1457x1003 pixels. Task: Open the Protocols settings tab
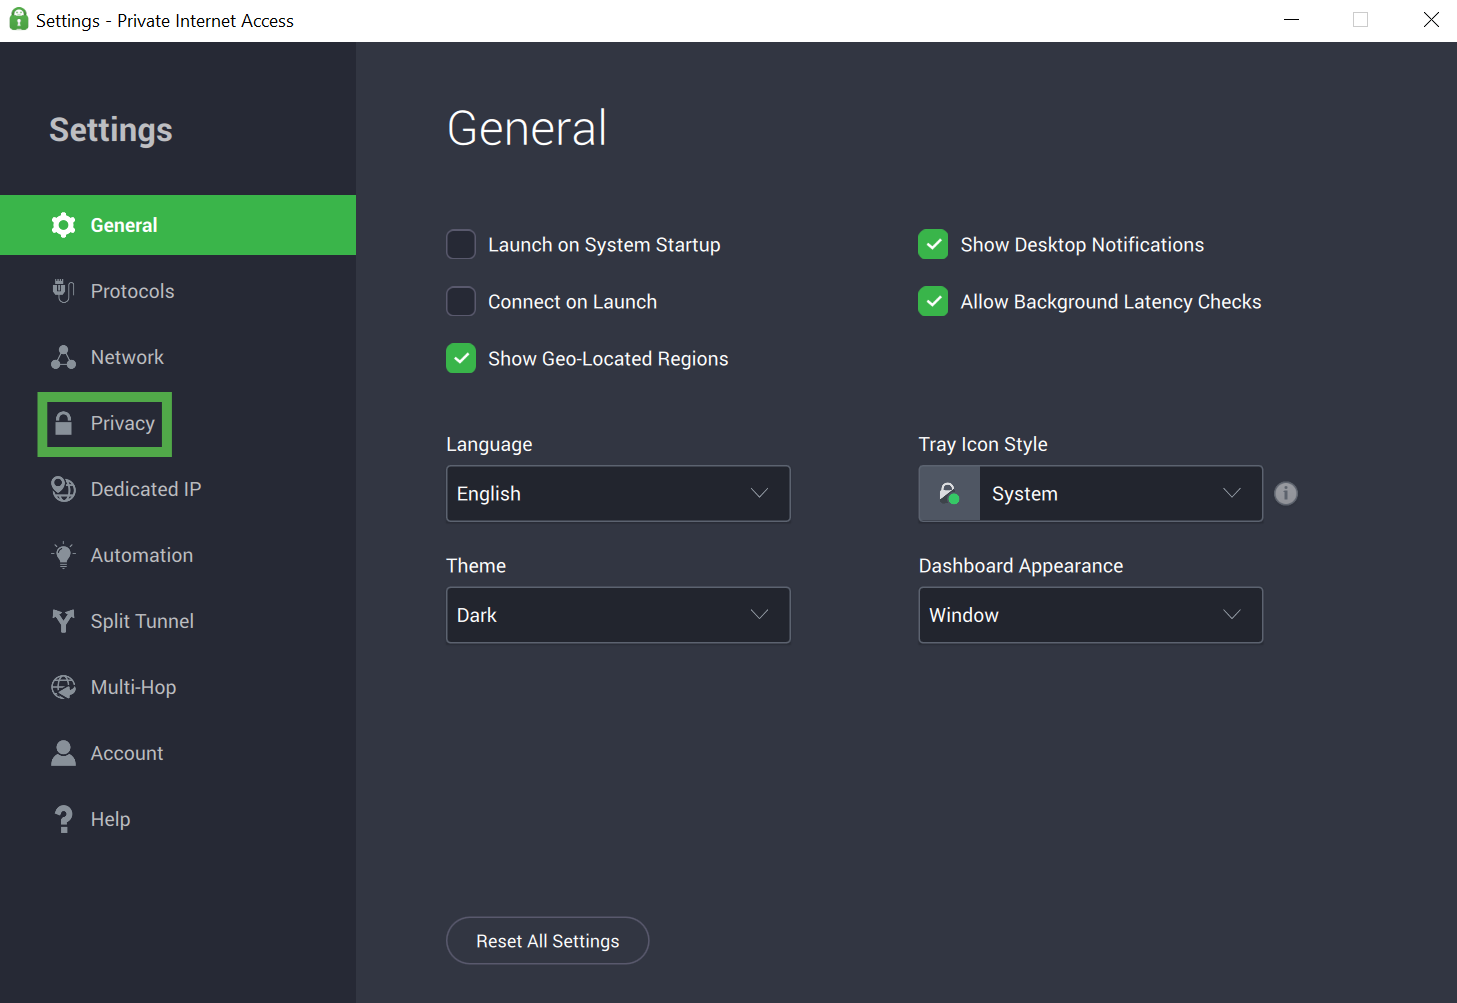pos(178,291)
